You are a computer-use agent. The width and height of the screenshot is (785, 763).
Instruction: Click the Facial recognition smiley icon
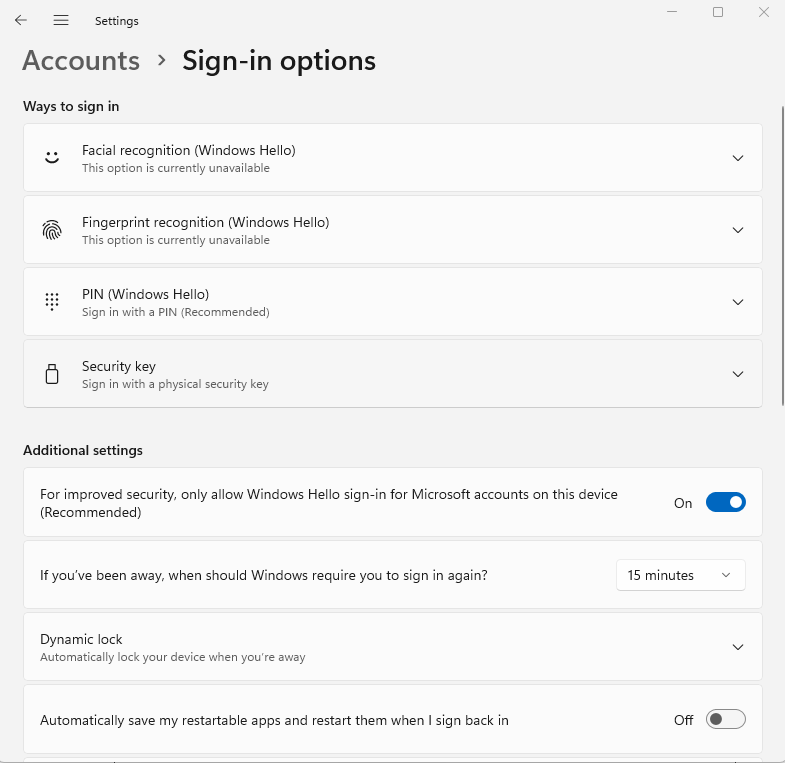coord(52,158)
